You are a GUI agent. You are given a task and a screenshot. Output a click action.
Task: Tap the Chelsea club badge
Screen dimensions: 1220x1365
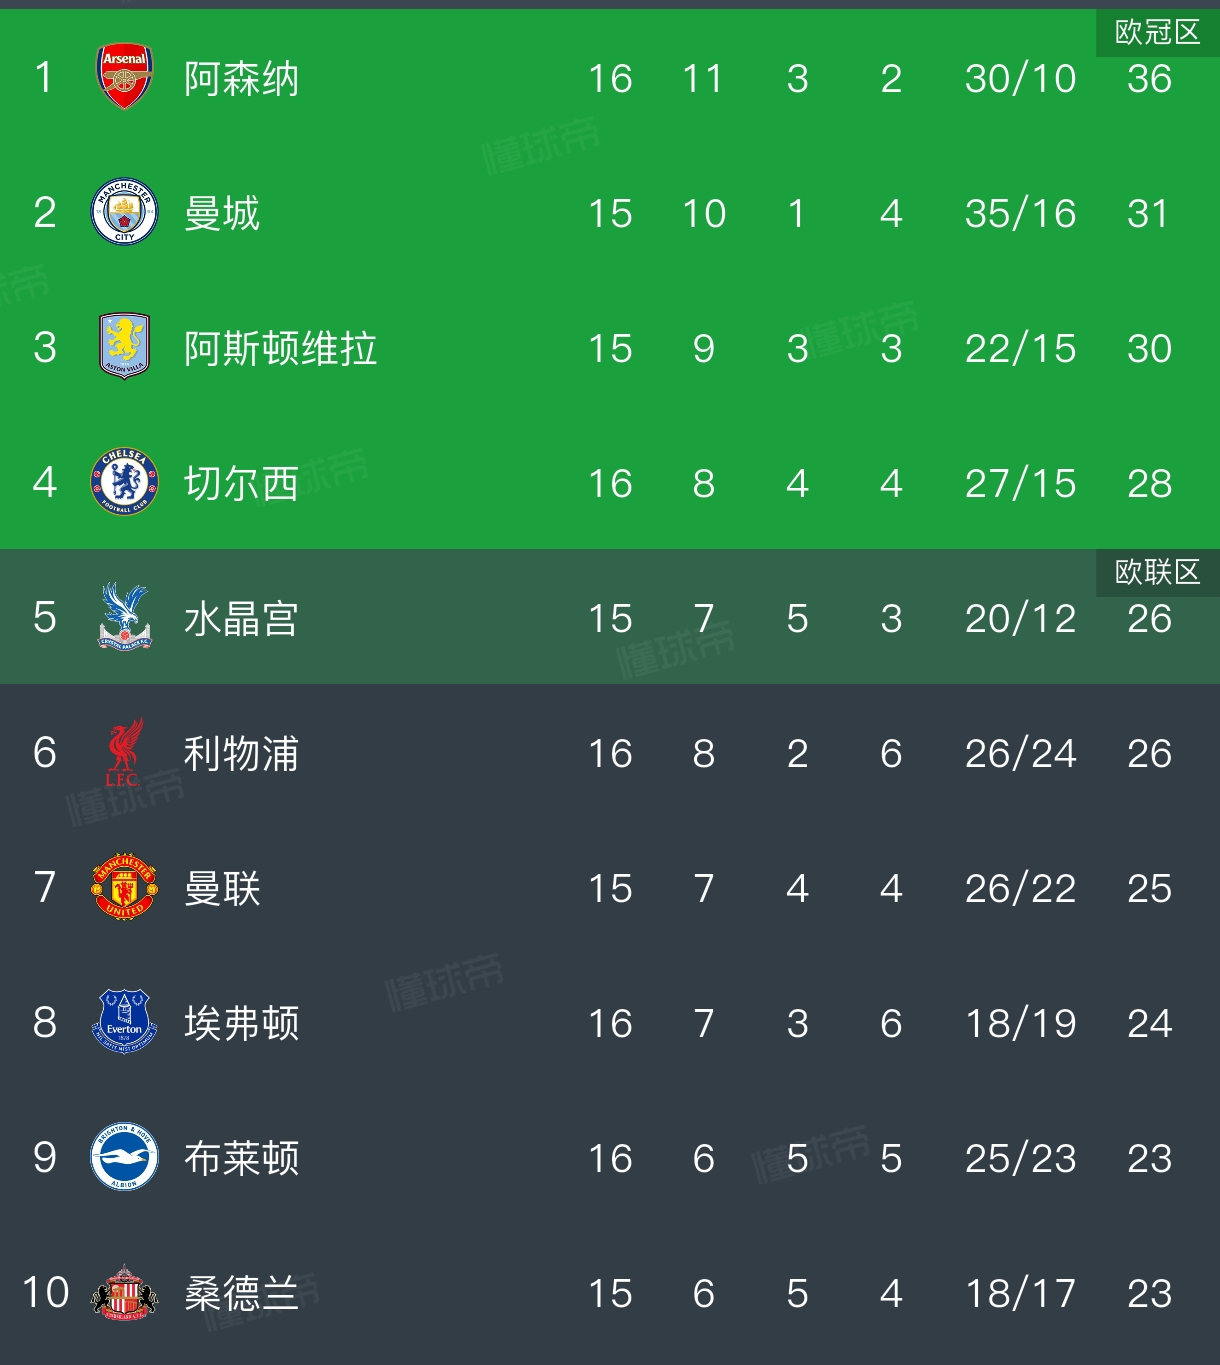(x=124, y=482)
